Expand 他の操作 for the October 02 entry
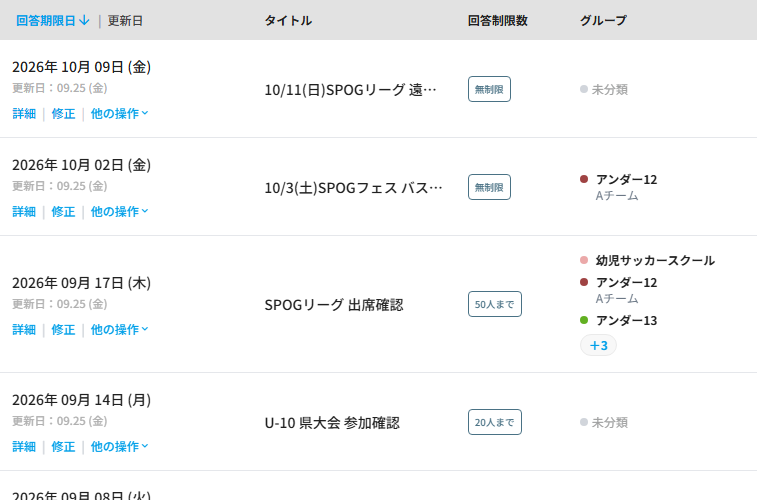The image size is (757, 500). [x=119, y=211]
